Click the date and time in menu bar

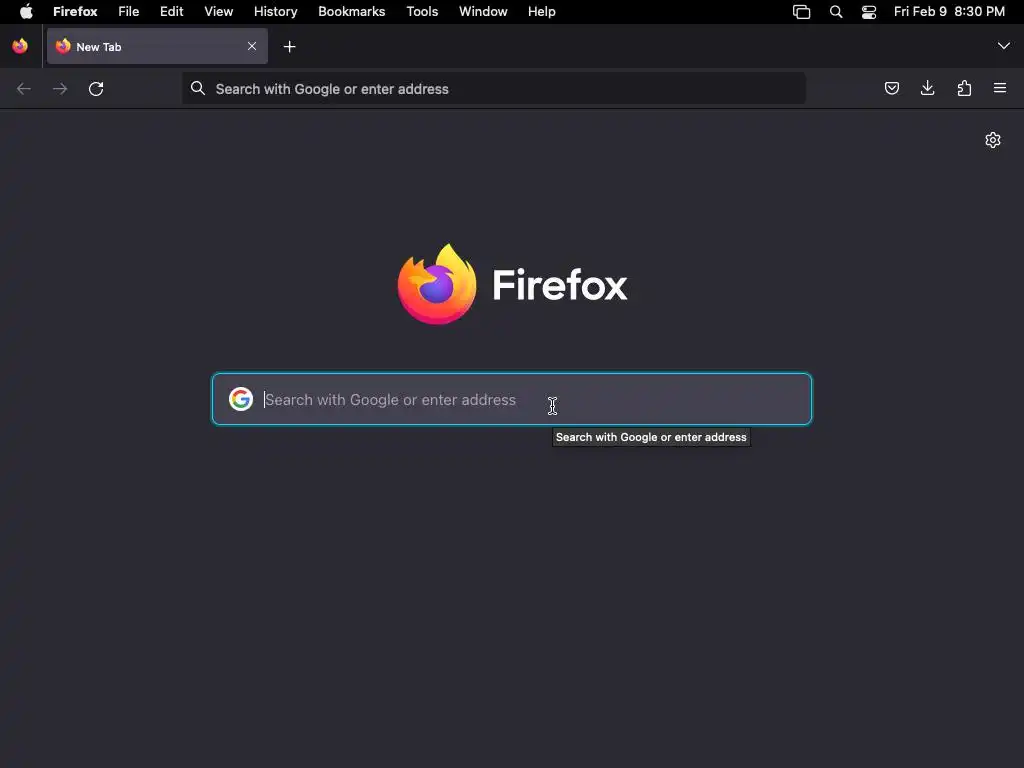tap(950, 11)
